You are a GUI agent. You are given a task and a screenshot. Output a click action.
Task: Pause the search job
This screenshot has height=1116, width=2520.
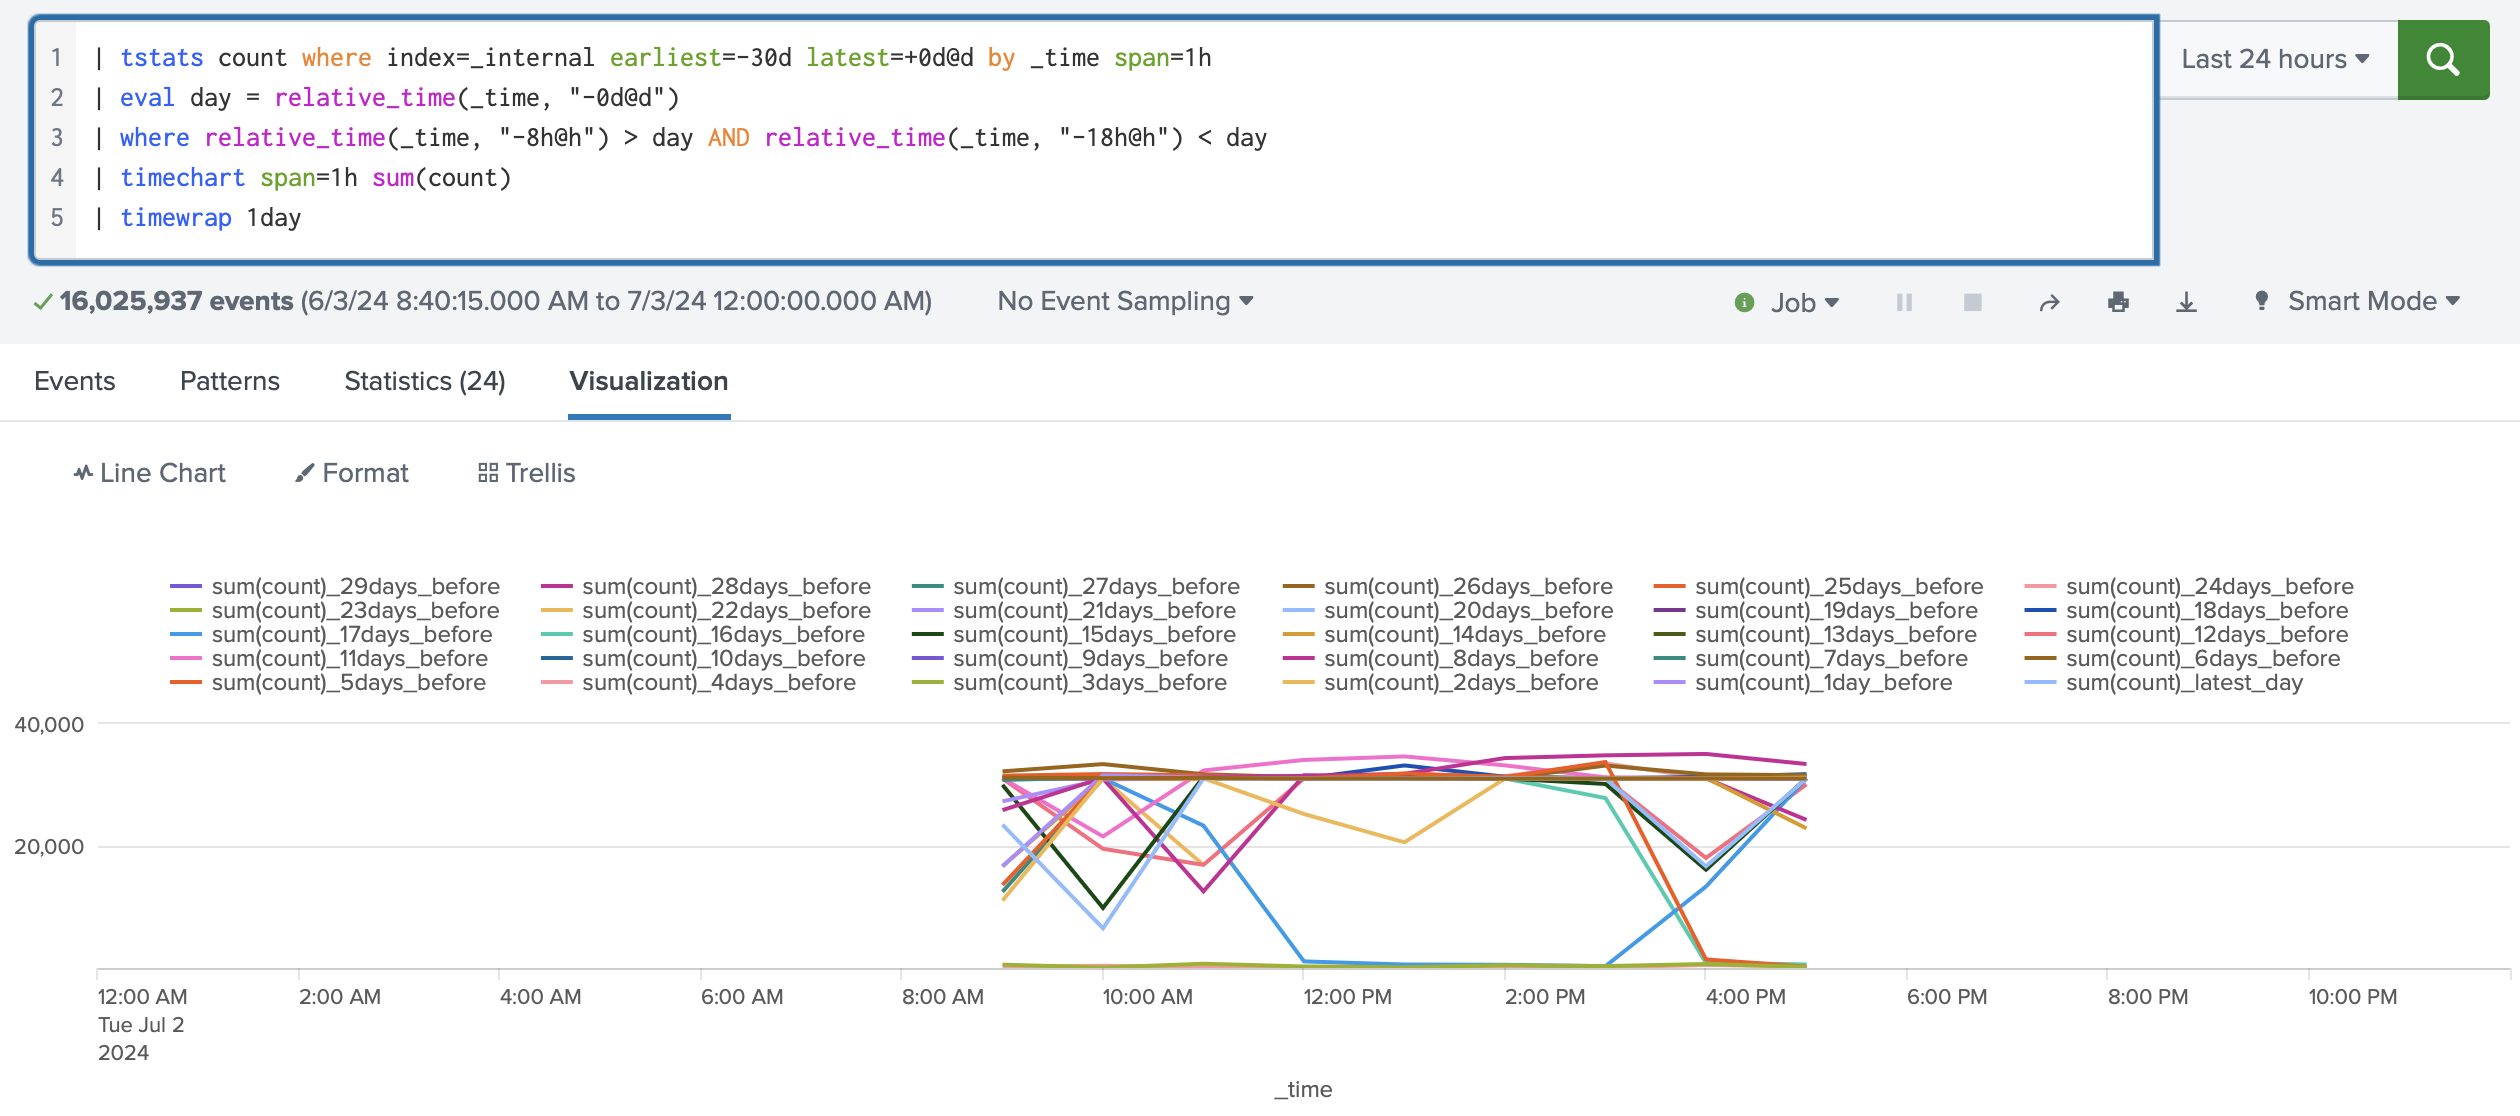[1904, 302]
